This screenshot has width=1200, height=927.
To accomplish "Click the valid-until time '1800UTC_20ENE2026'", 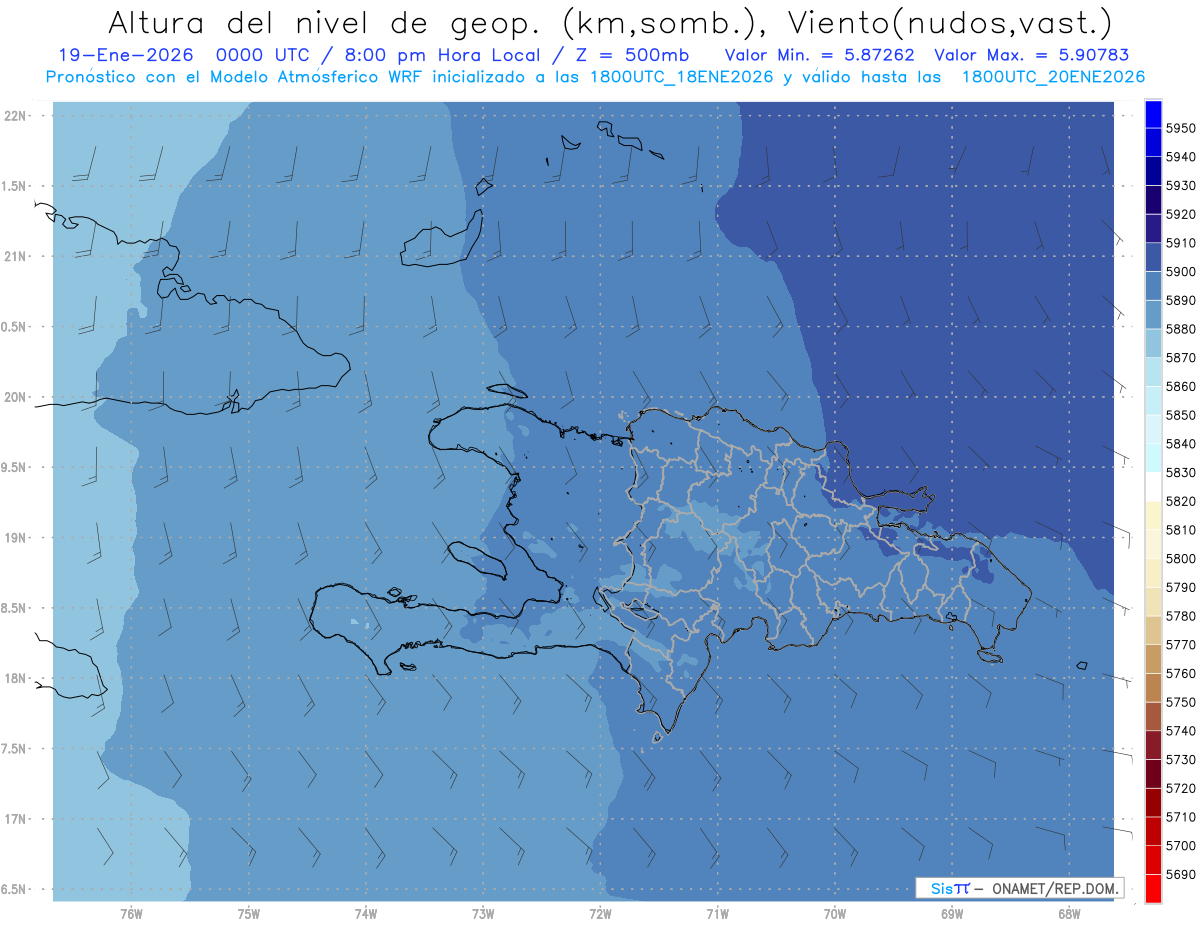I will [x=1052, y=76].
